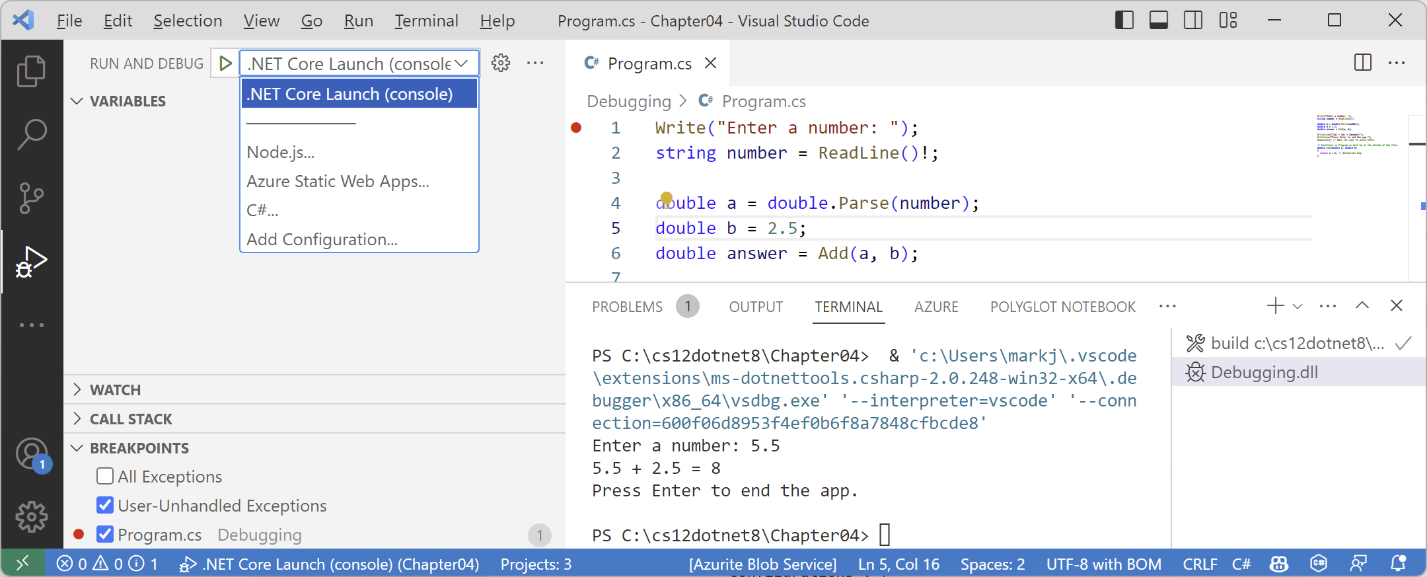Create a new terminal with plus icon
1427x577 pixels.
(x=1275, y=306)
